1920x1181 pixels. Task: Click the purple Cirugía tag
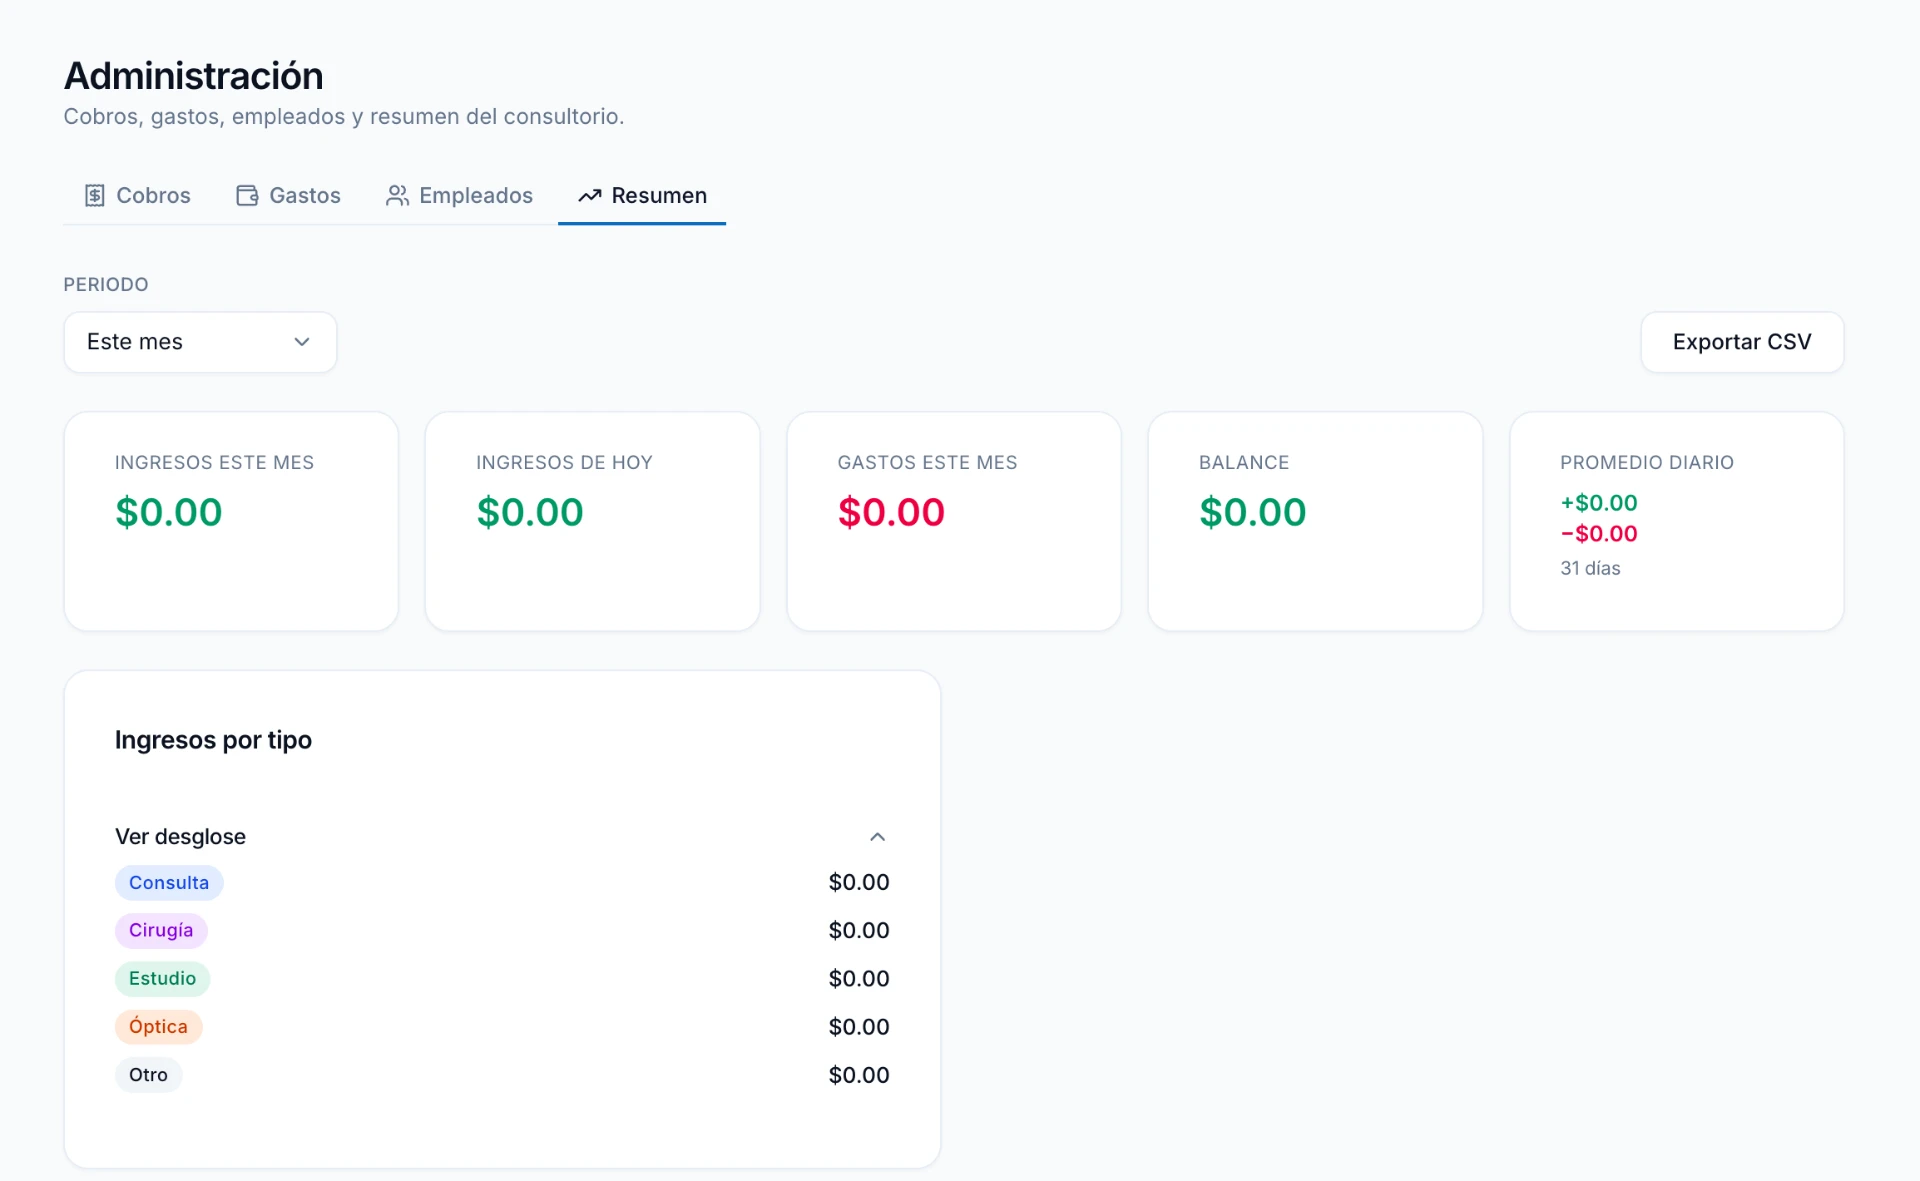click(161, 930)
